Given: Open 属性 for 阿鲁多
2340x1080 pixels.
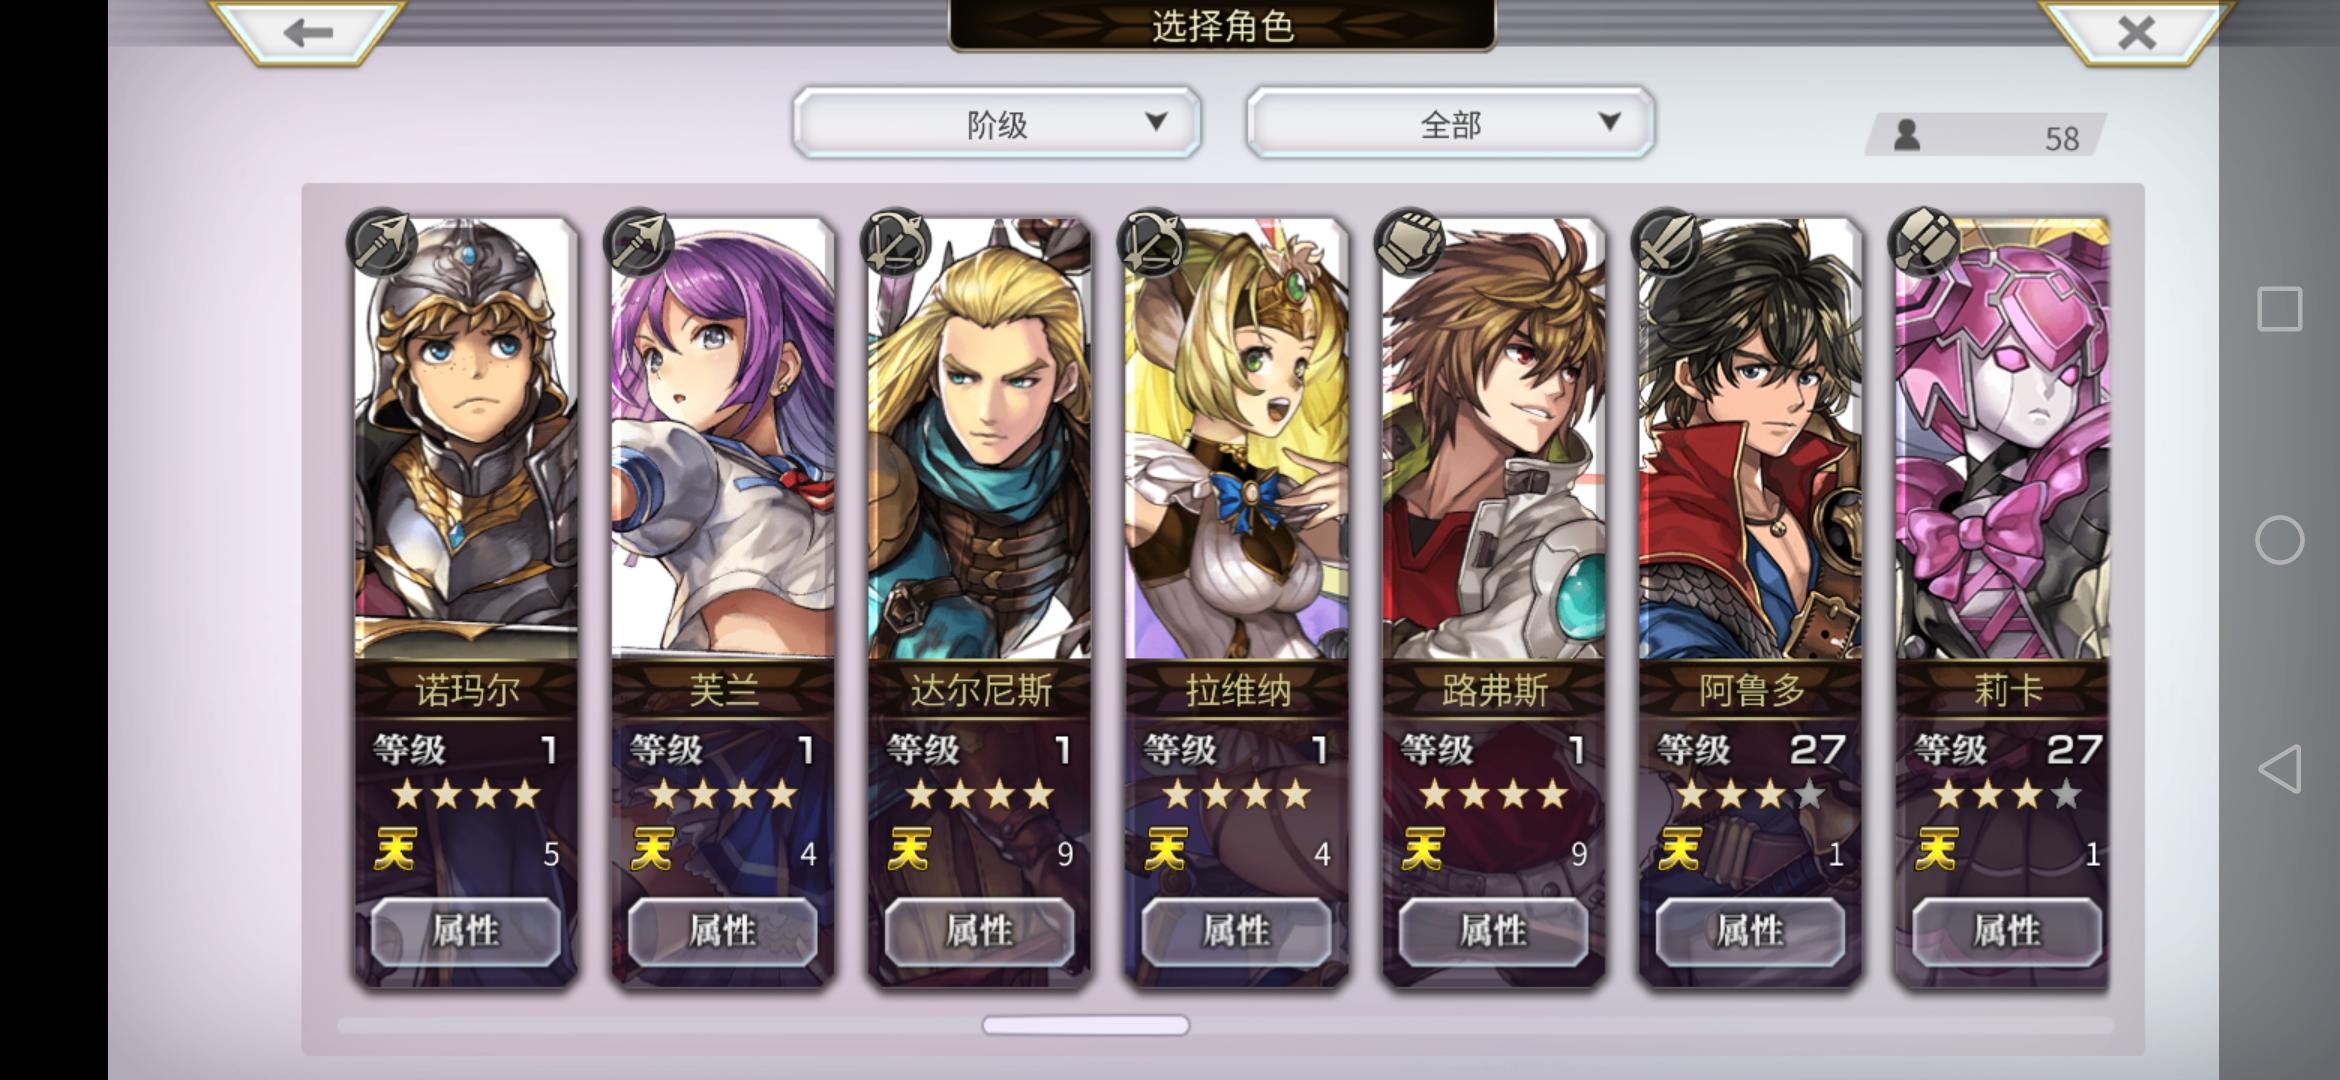Looking at the screenshot, I should coord(1750,931).
